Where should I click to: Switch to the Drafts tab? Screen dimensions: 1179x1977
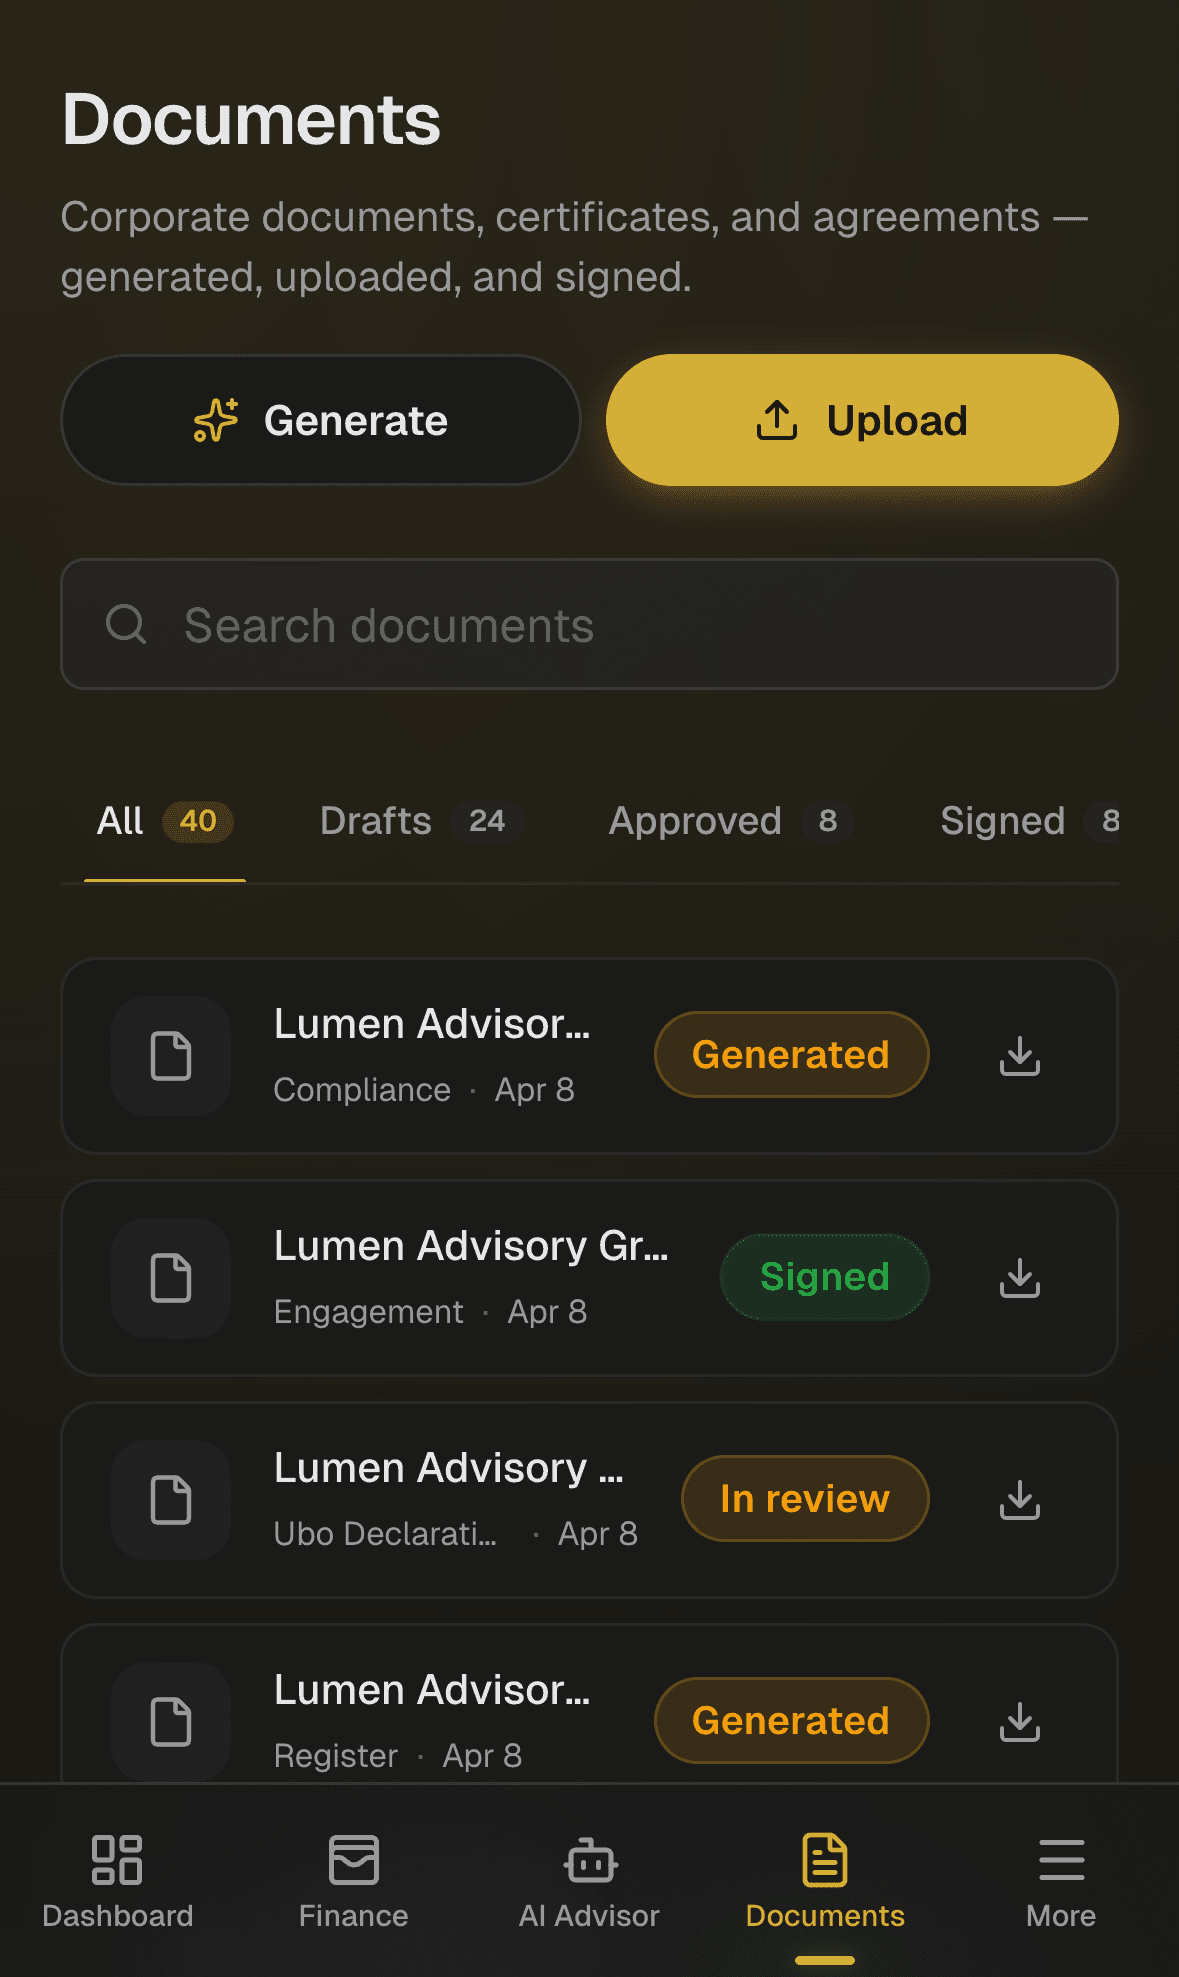pyautogui.click(x=421, y=821)
